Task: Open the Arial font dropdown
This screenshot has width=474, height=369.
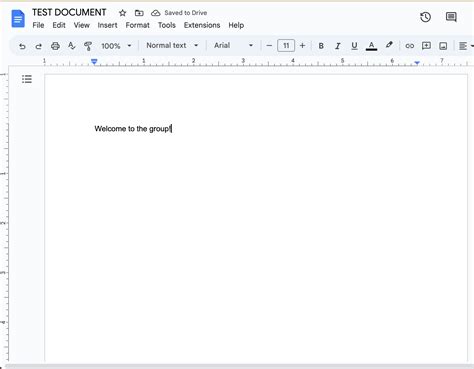Action: coord(233,45)
